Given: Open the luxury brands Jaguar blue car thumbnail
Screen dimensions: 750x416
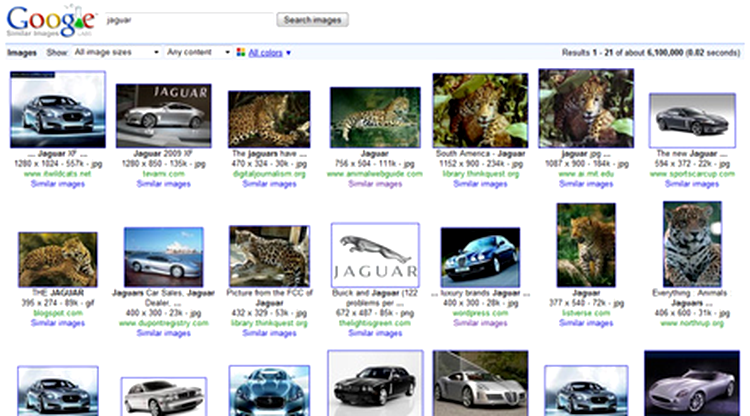Looking at the screenshot, I should click(480, 257).
